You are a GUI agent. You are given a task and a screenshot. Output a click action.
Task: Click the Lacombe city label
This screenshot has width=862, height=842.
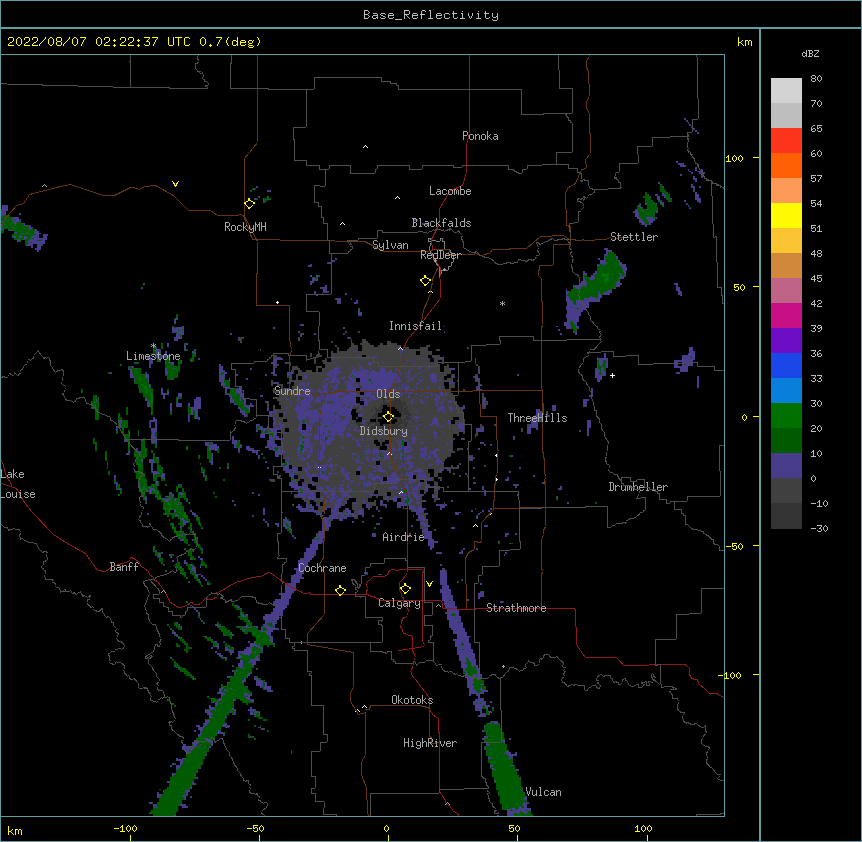450,191
